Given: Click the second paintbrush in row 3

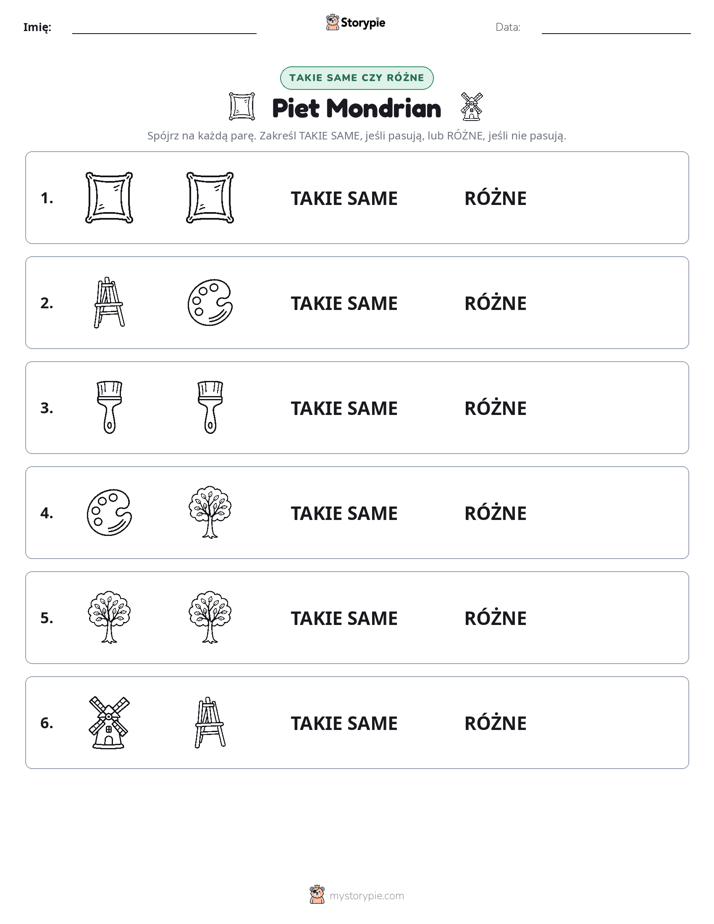Looking at the screenshot, I should (210, 407).
